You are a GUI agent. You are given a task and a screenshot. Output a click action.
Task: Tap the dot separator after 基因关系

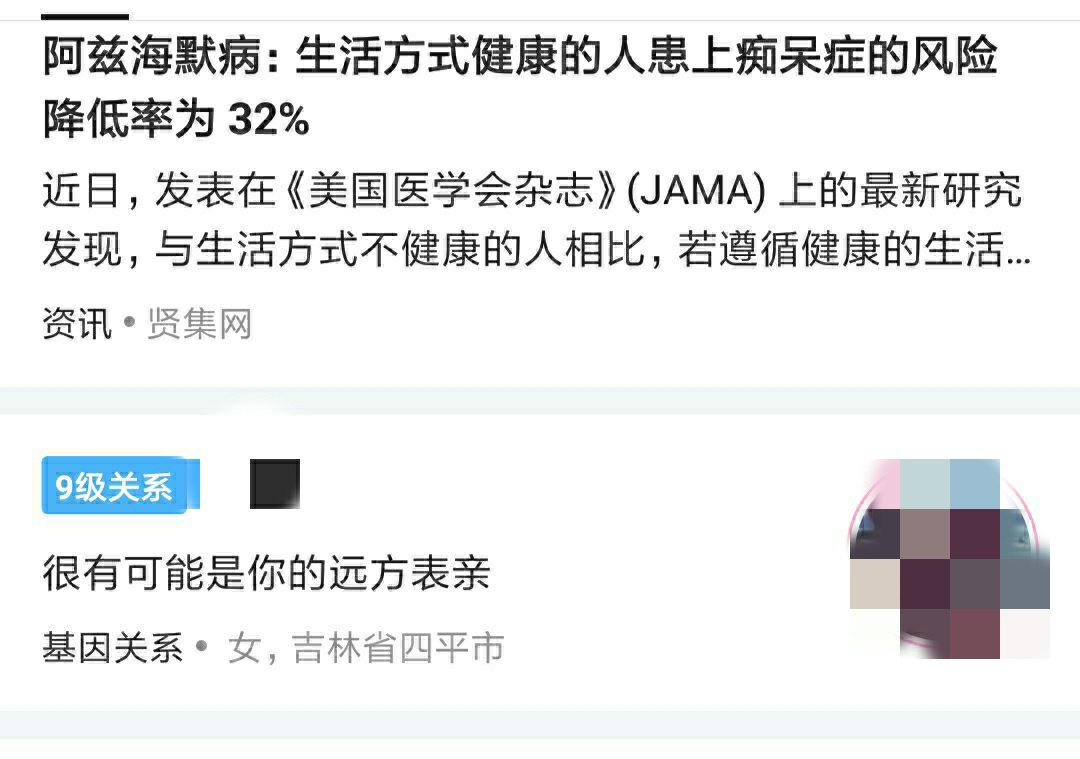[x=202, y=646]
